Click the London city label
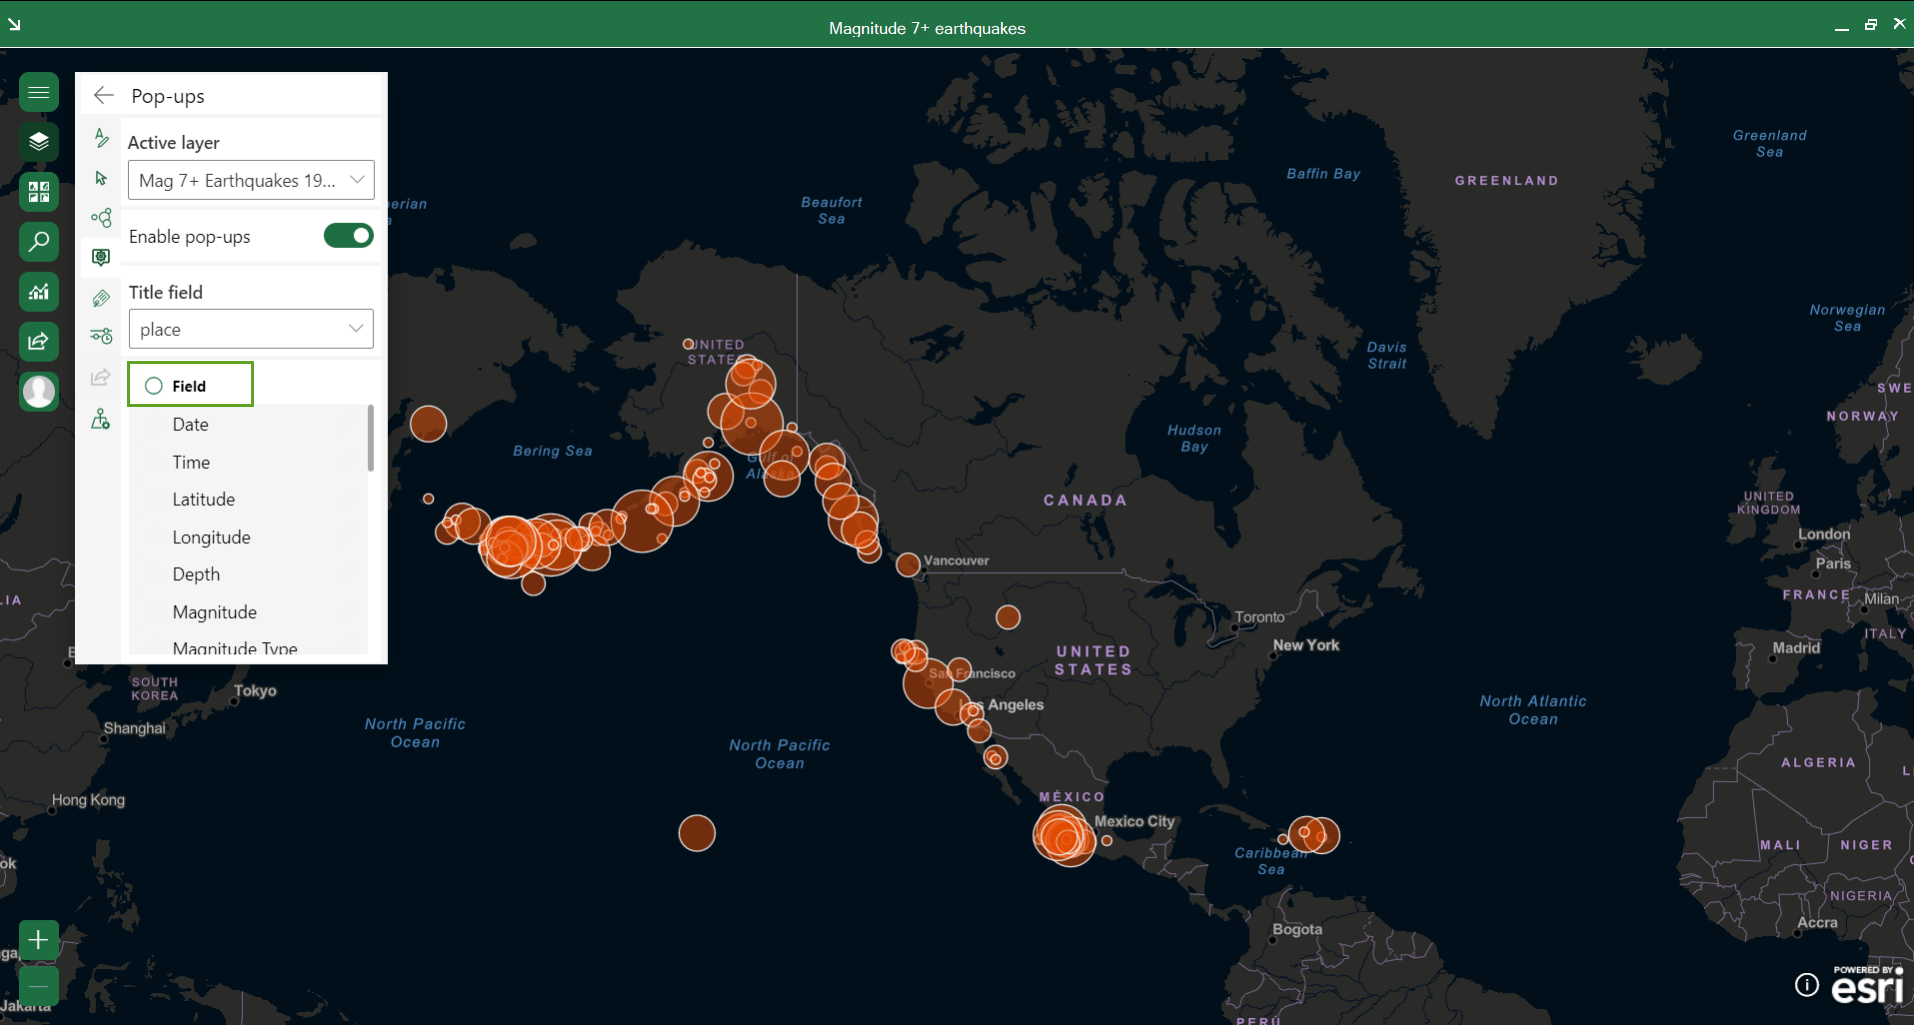Viewport: 1914px width, 1025px height. click(x=1824, y=534)
